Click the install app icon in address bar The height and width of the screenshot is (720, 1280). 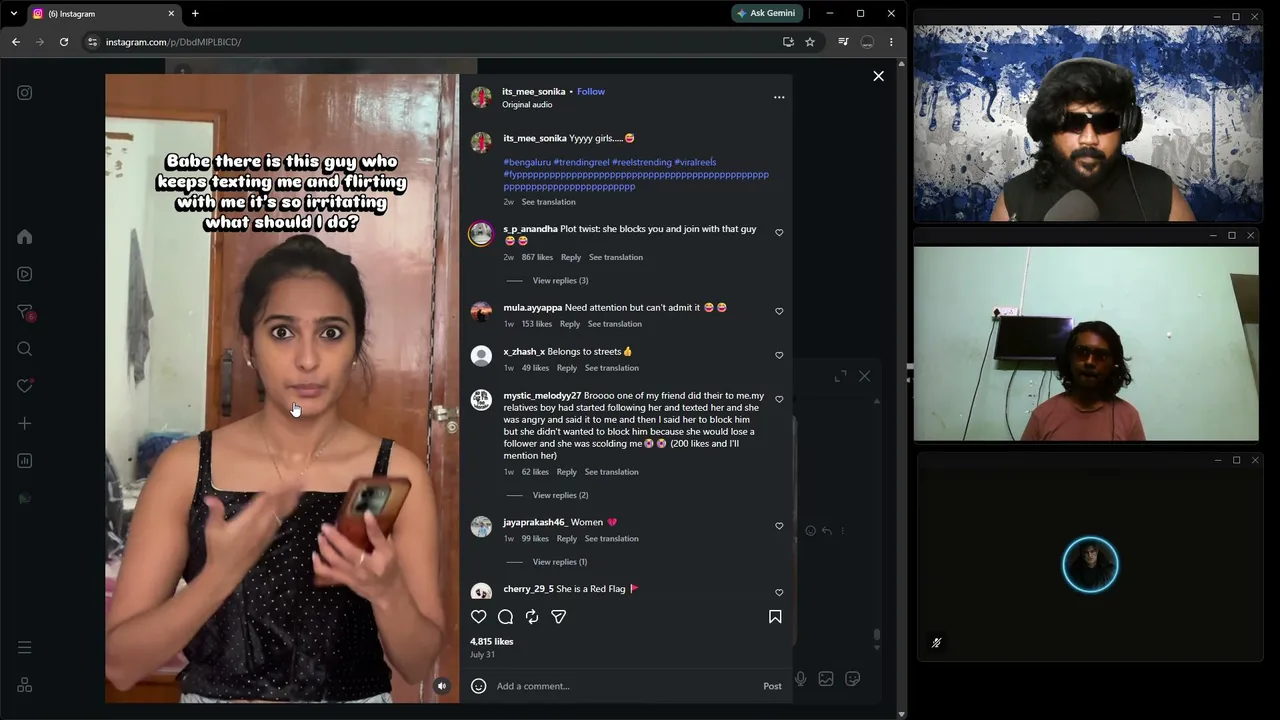[x=788, y=42]
